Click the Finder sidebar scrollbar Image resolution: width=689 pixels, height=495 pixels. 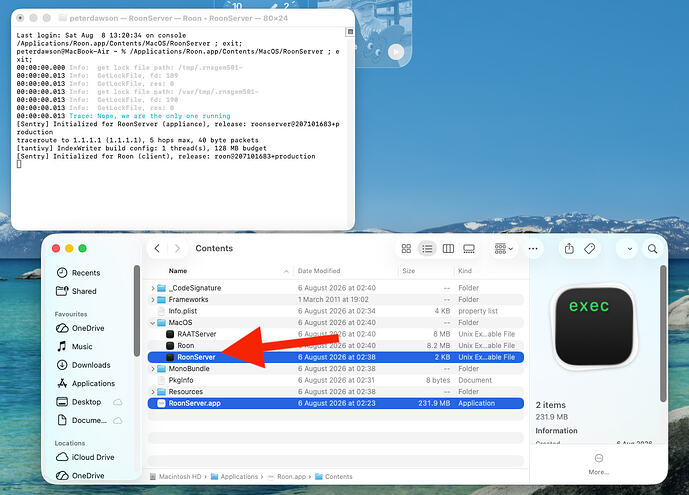(137, 311)
